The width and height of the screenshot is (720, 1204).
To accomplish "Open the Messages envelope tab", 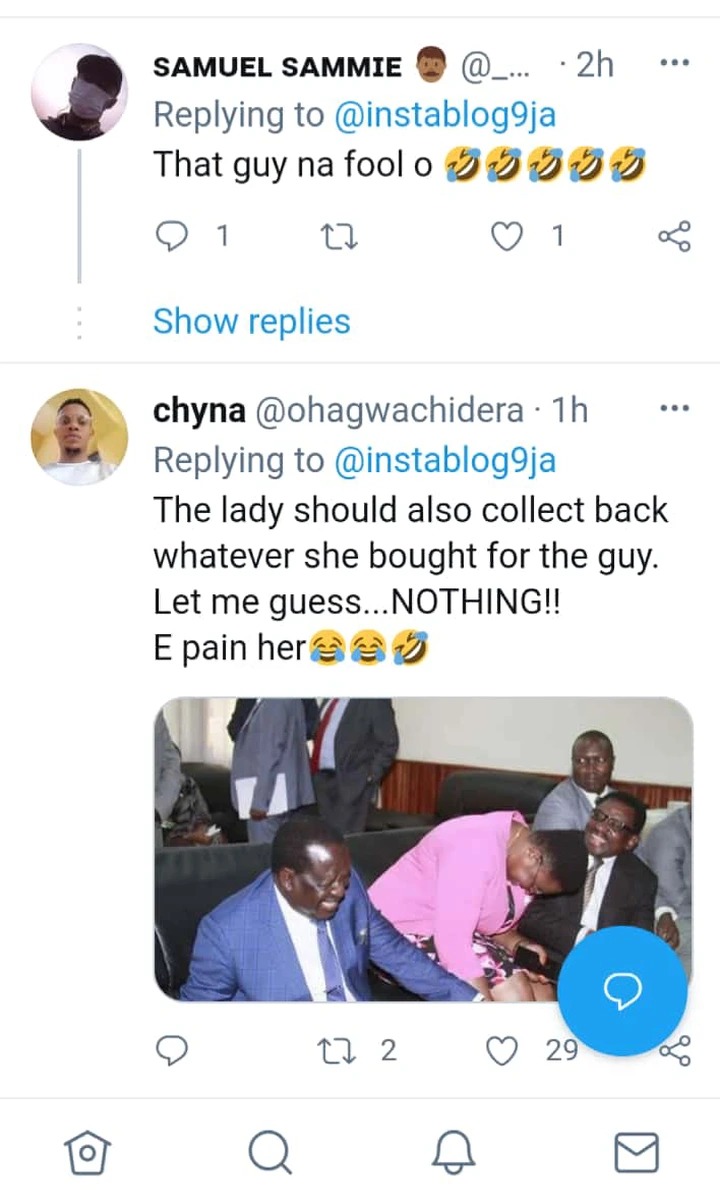I will 636,1153.
